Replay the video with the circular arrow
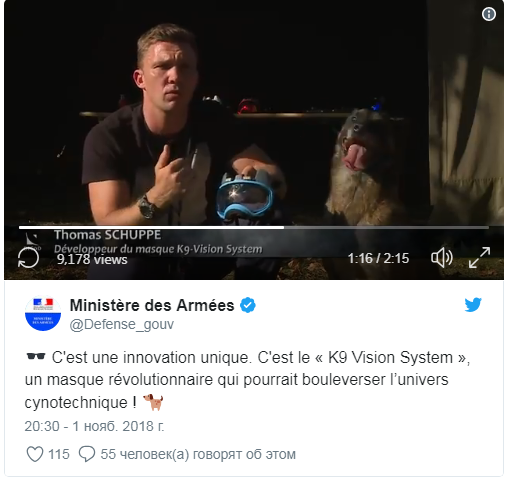This screenshot has height=477, width=506. click(28, 258)
